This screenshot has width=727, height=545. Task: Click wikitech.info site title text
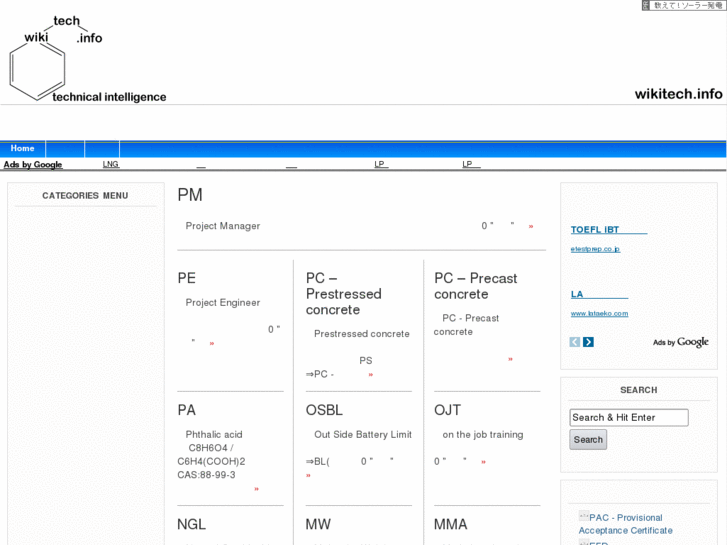[678, 94]
